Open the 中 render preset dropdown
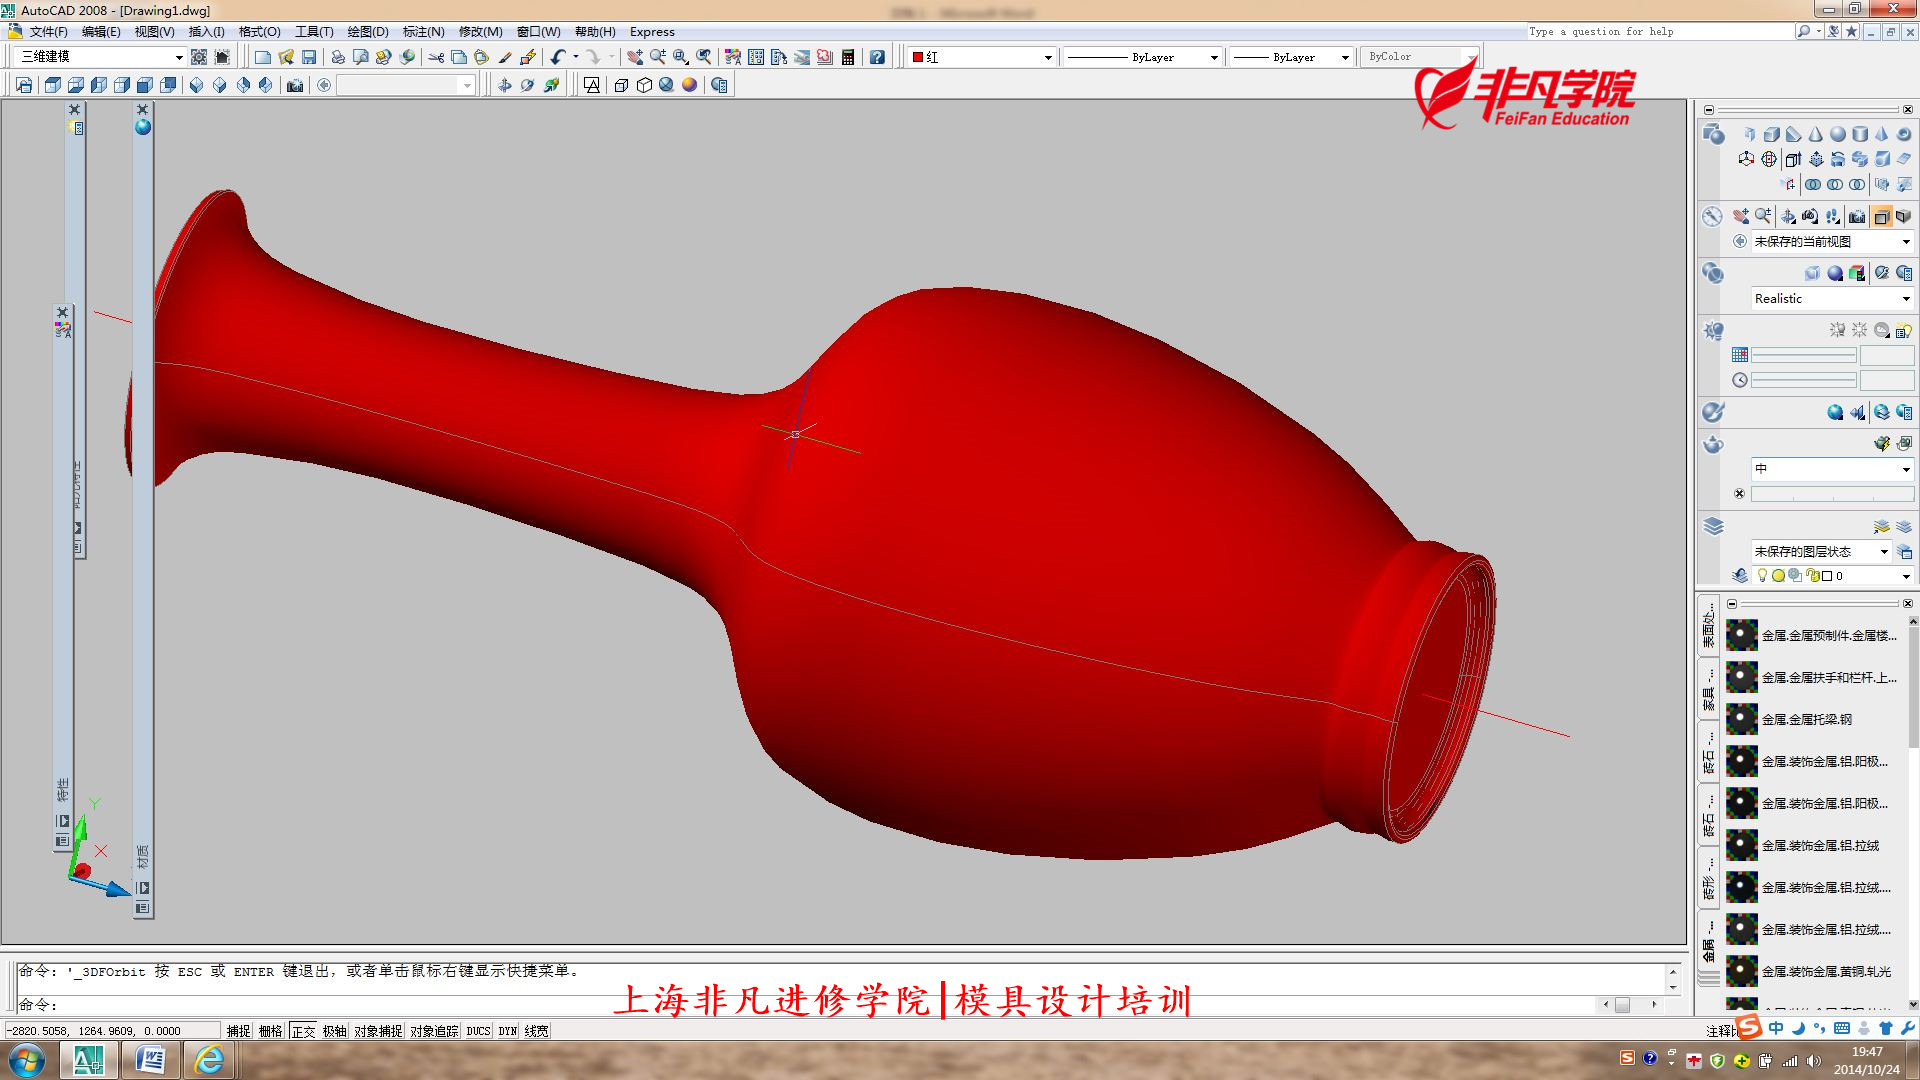The width and height of the screenshot is (1920, 1080). point(1832,468)
